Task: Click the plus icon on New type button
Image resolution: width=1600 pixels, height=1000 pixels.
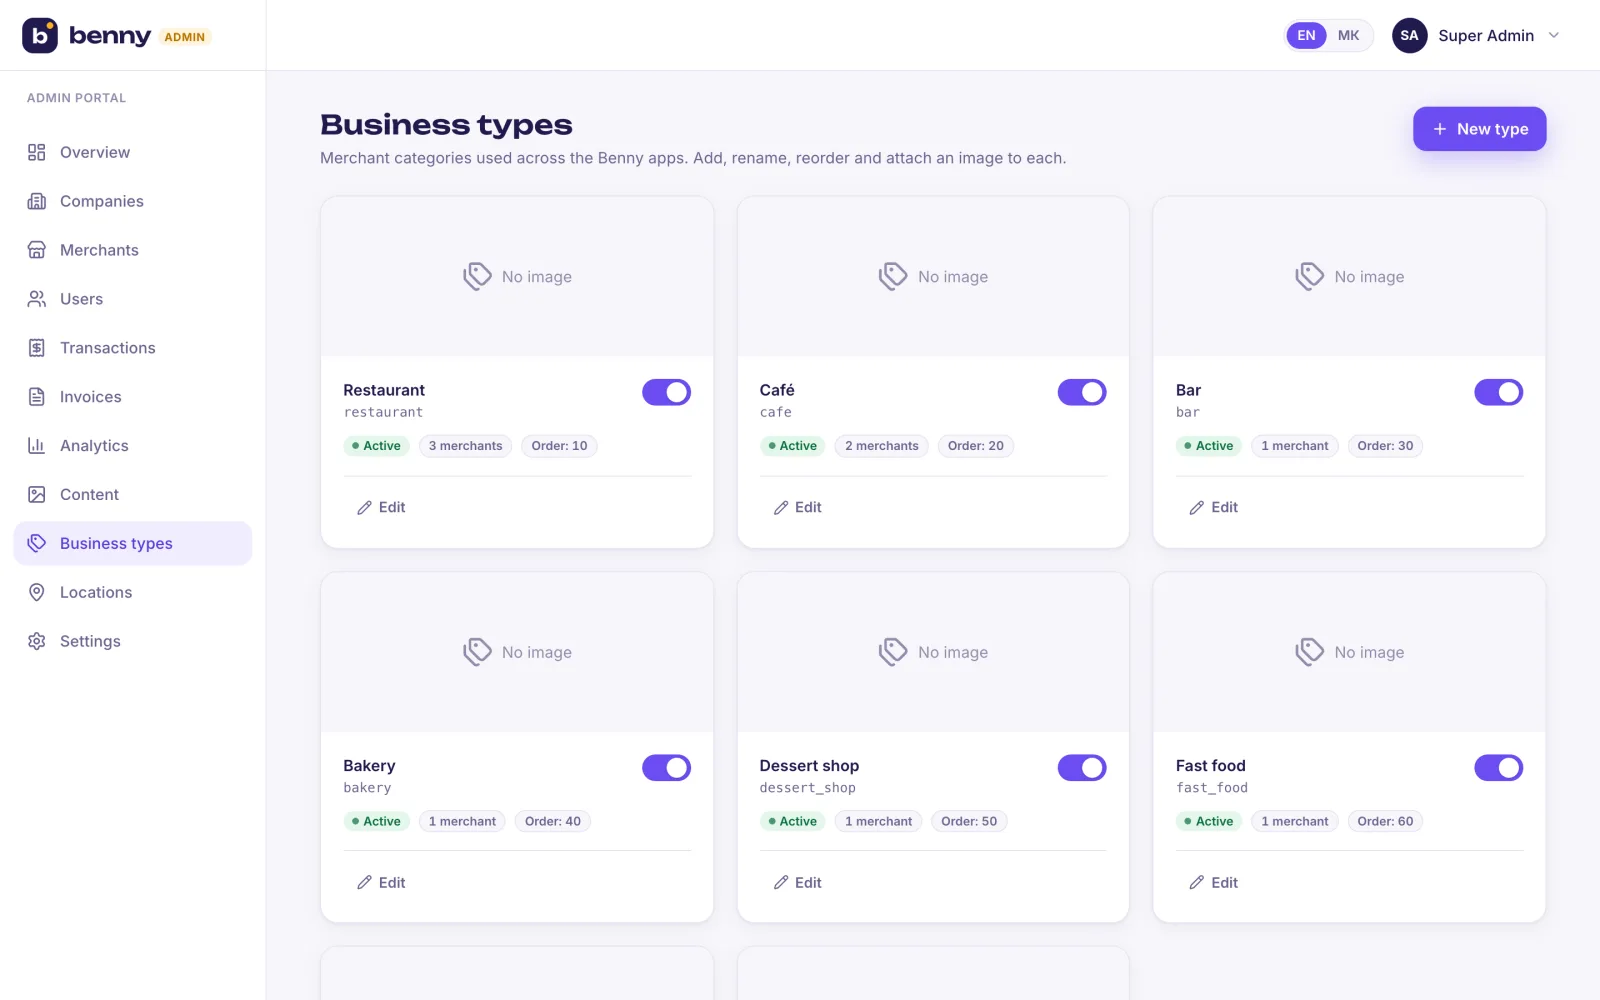Action: (1440, 129)
